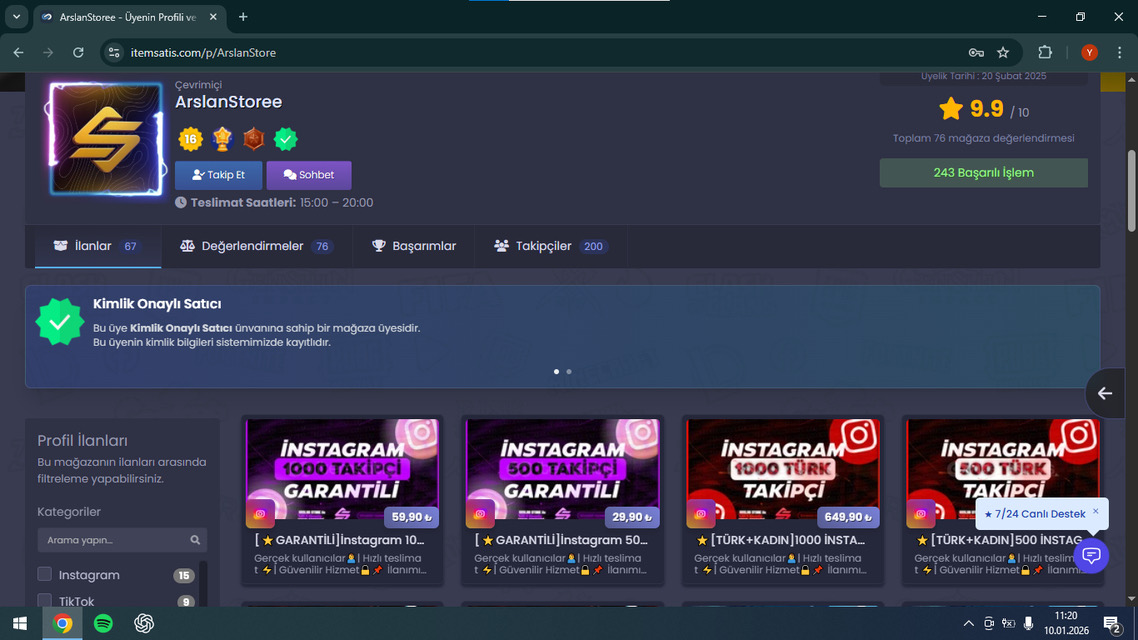Check the TikTok category checkbox
This screenshot has width=1138, height=640.
[44, 600]
